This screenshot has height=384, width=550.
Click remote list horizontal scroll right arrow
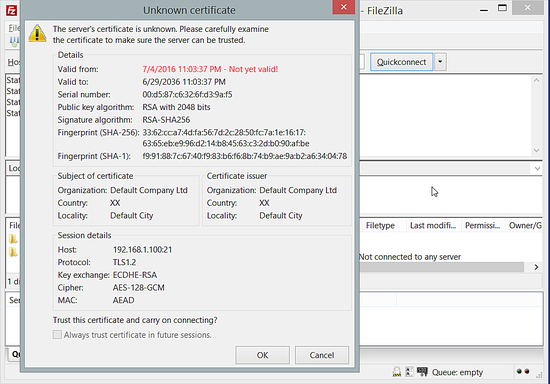(536, 267)
